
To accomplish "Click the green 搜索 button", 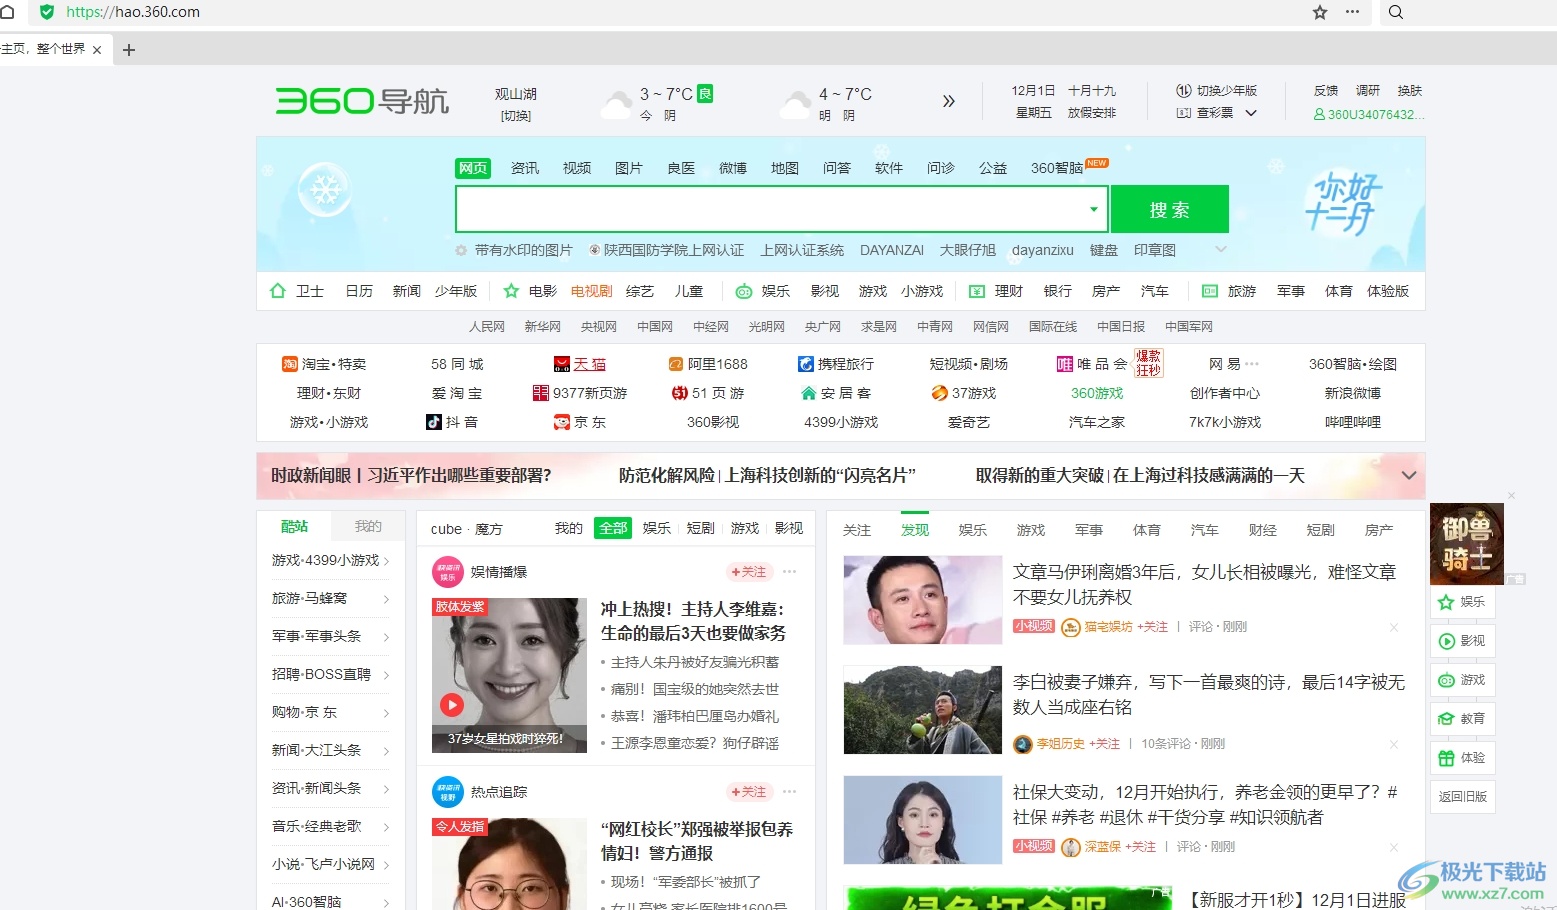I will click(1169, 210).
